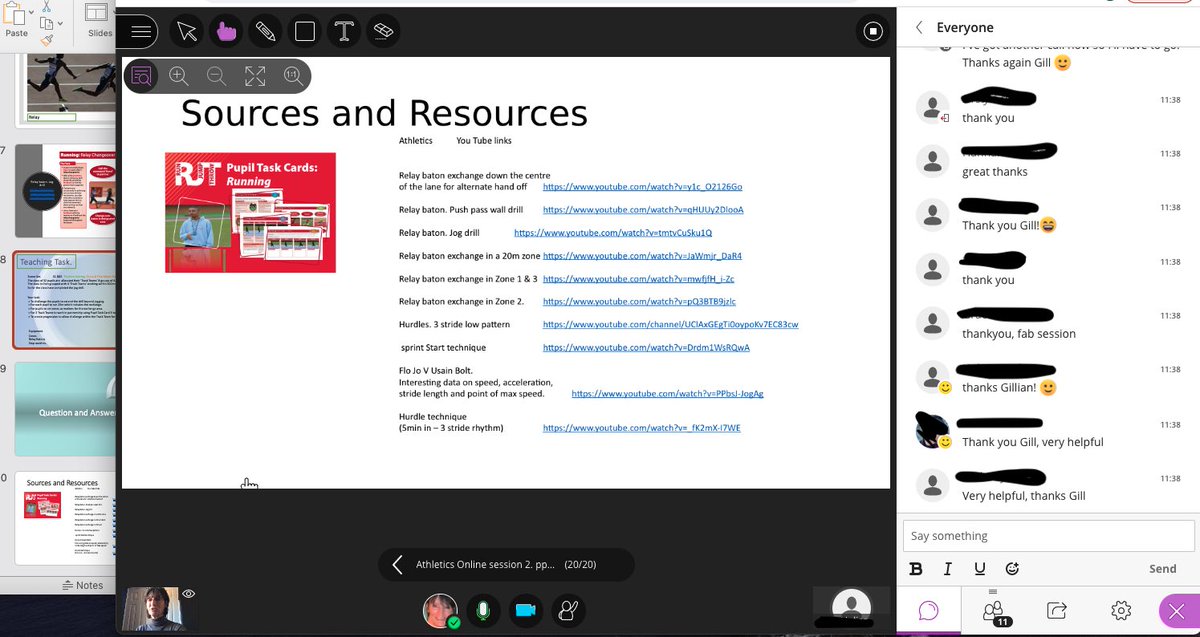
Task: Set slide to best fit
Action: coord(255,75)
